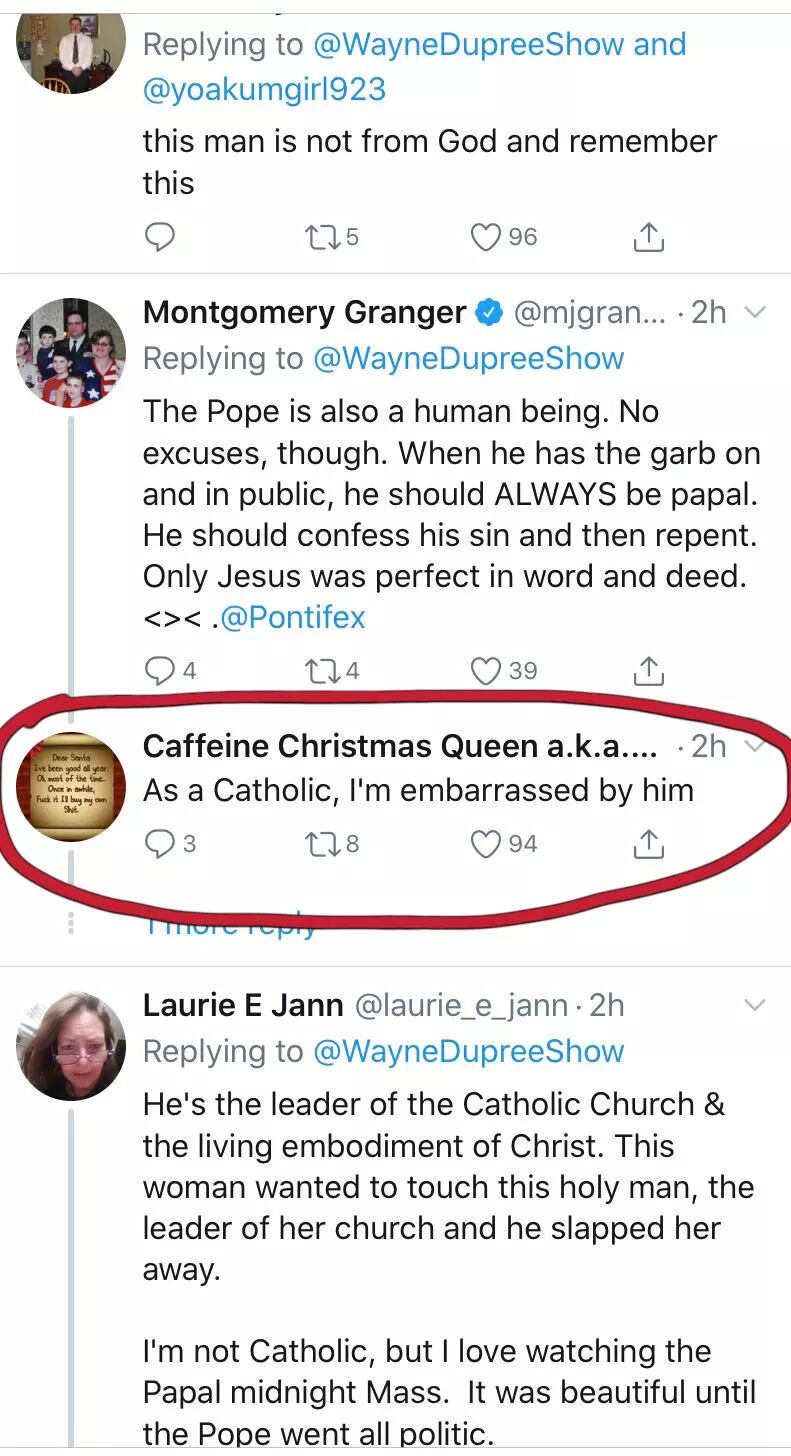Open @yoakumgirl923 profile link
Screen dimensions: 791x1456
point(264,89)
